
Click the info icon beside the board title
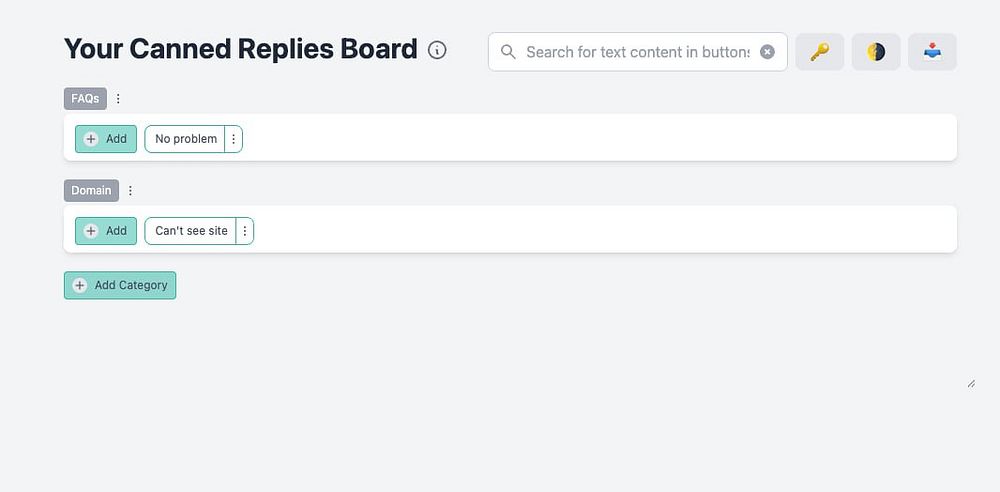(x=437, y=50)
